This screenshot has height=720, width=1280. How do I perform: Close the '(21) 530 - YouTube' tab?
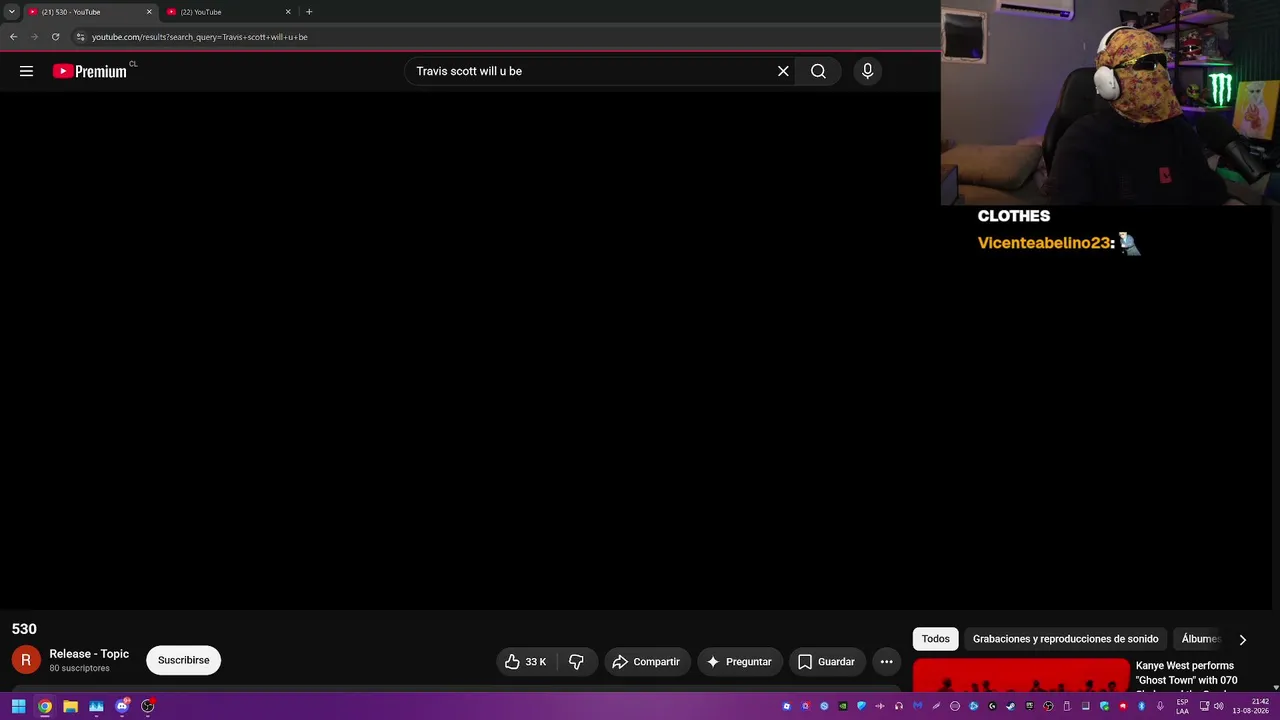click(149, 12)
